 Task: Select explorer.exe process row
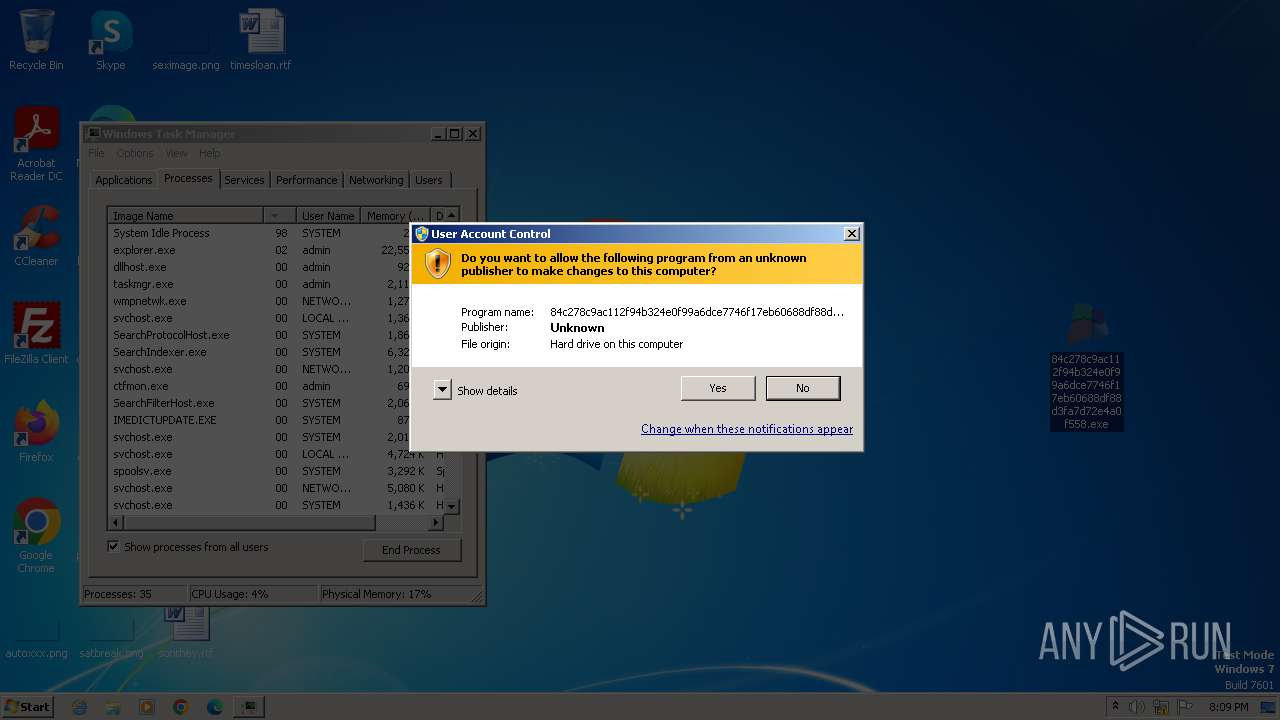coord(276,250)
